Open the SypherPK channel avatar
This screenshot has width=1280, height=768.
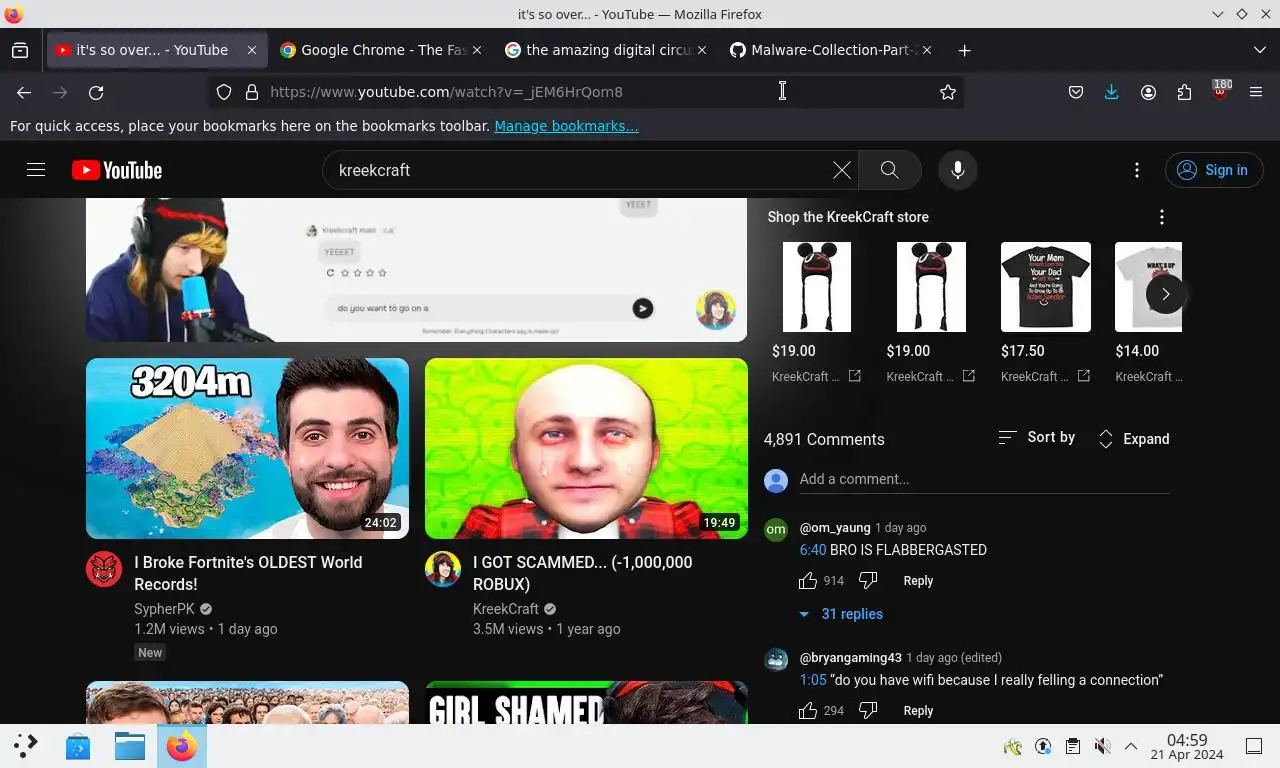coord(104,569)
